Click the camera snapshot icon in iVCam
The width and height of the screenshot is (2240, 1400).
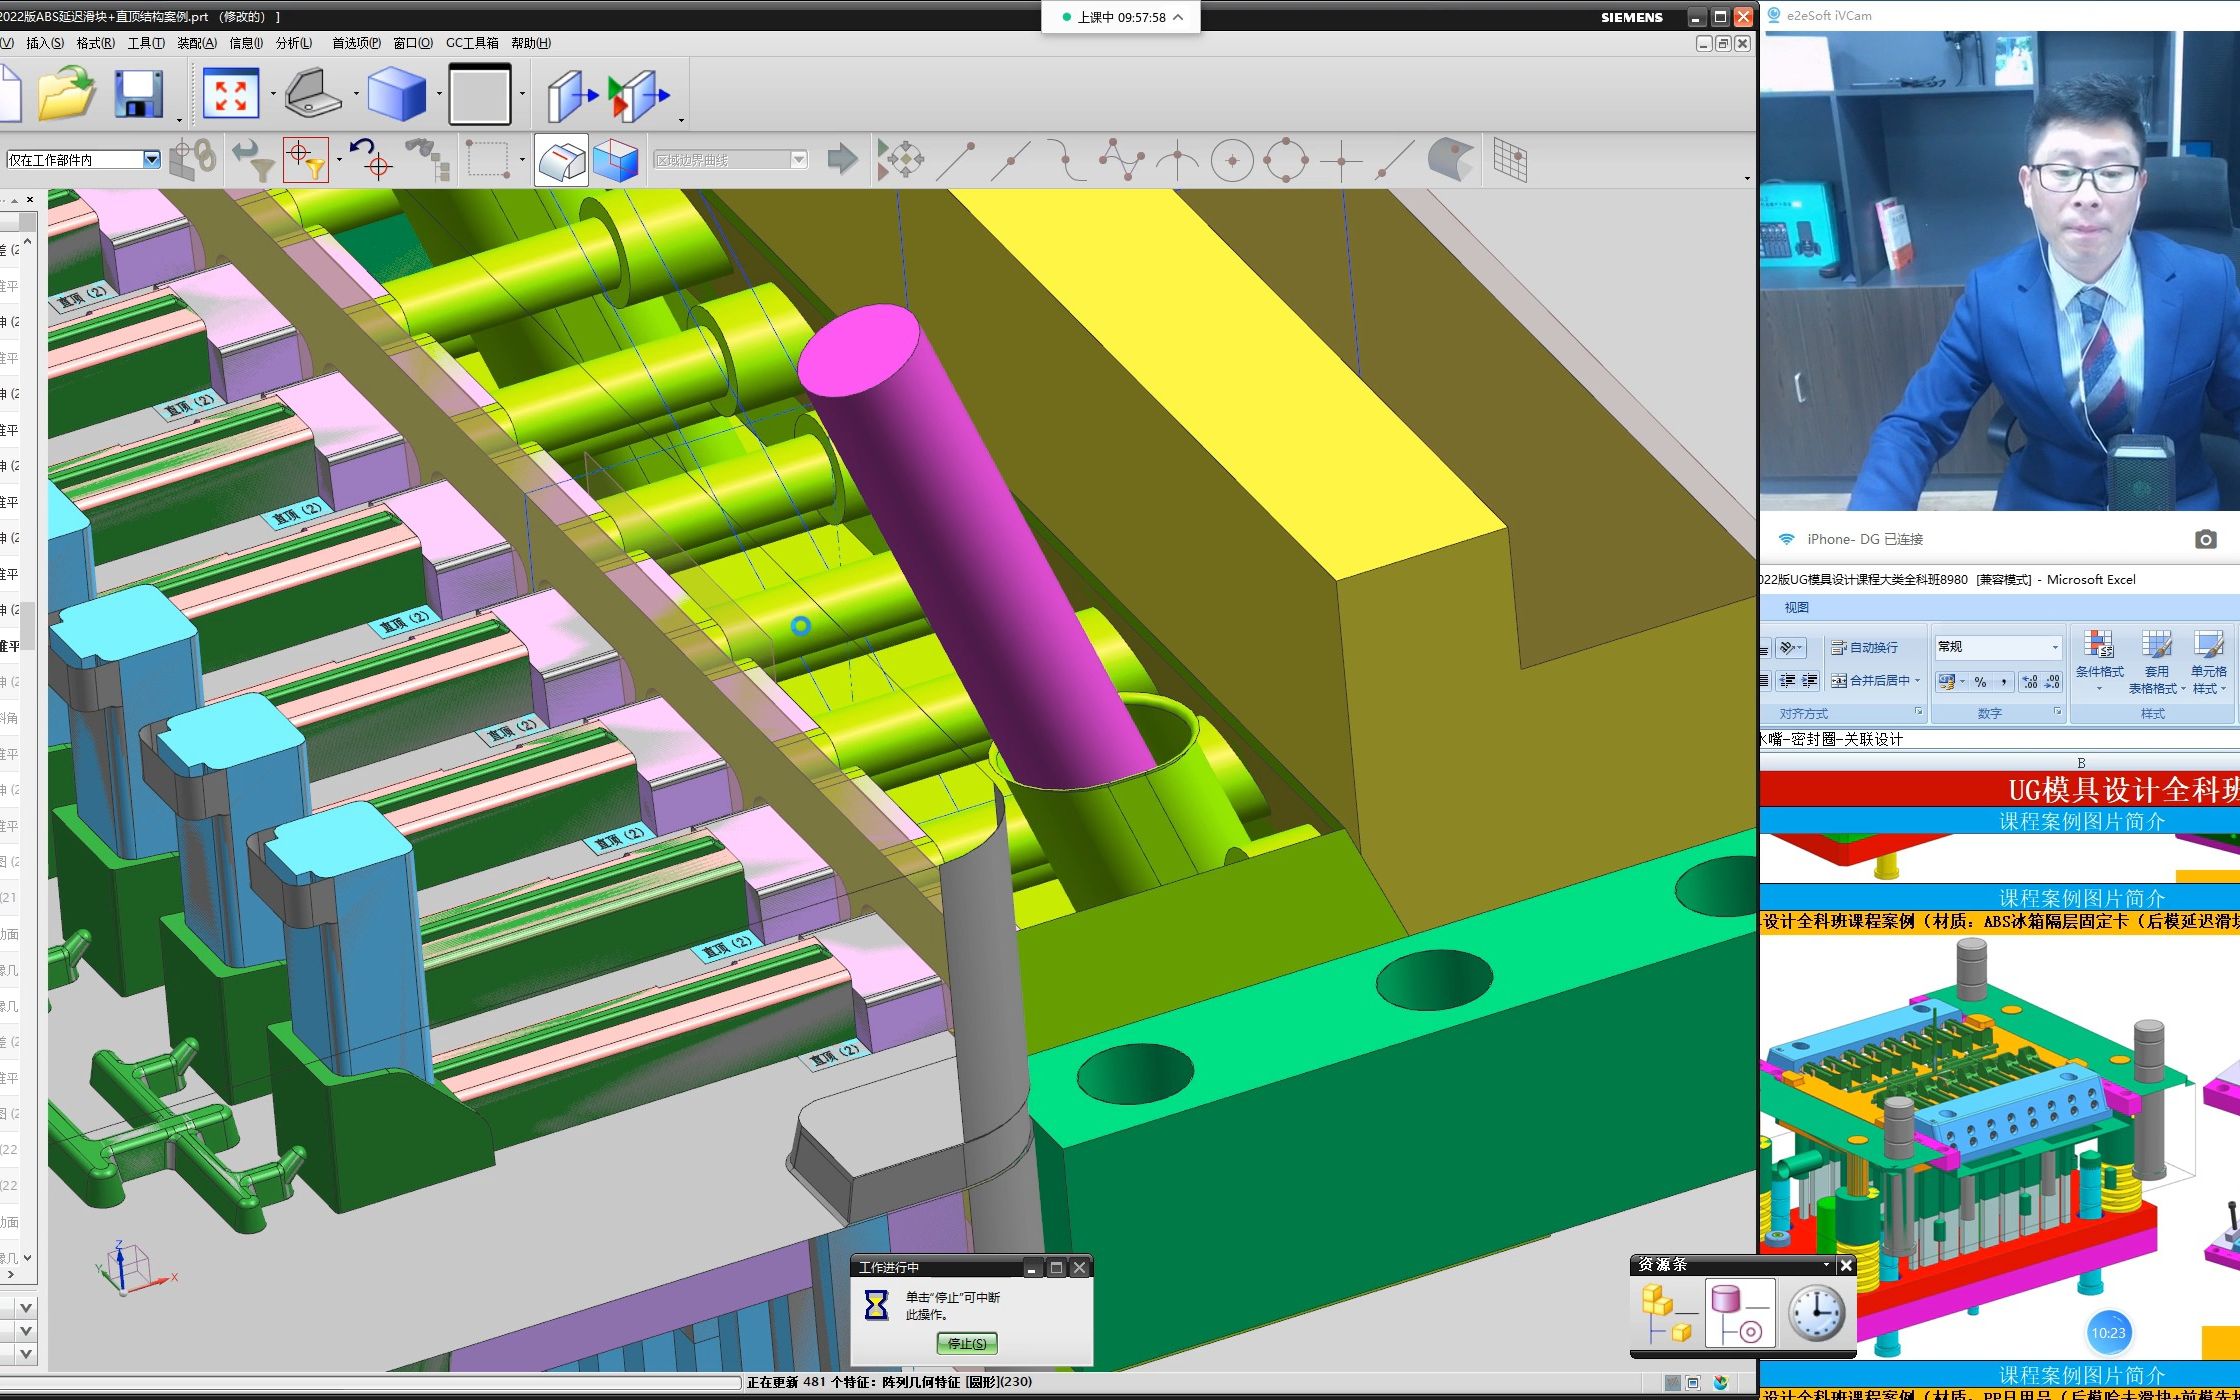[x=2206, y=540]
